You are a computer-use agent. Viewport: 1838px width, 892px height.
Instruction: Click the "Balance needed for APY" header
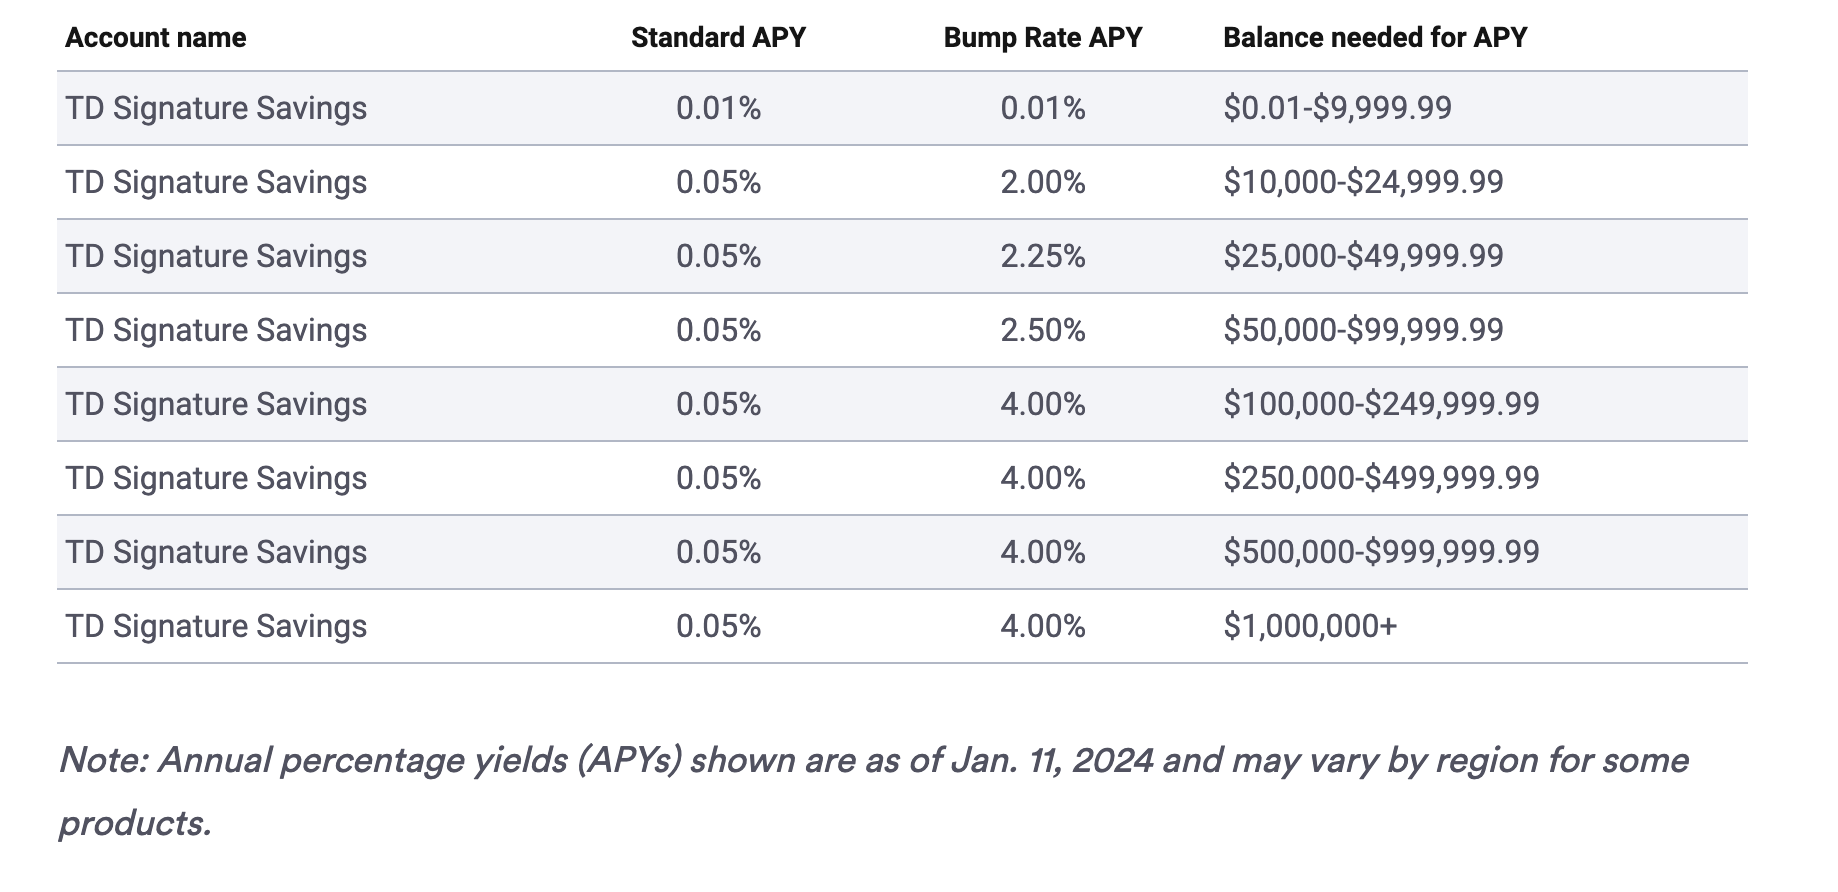tap(1375, 38)
